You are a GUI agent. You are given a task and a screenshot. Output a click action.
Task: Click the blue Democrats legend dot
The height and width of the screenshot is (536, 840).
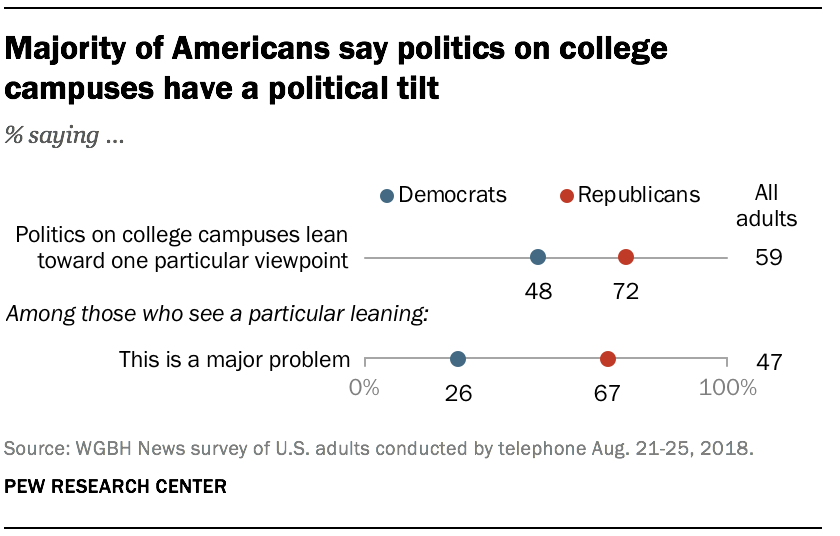387,196
